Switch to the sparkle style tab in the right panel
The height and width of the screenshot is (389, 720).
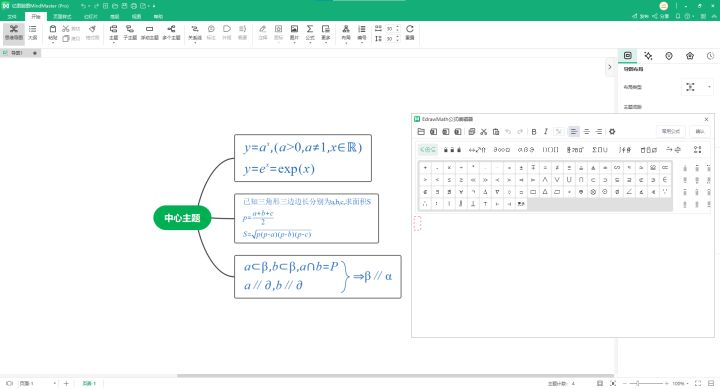click(x=648, y=56)
